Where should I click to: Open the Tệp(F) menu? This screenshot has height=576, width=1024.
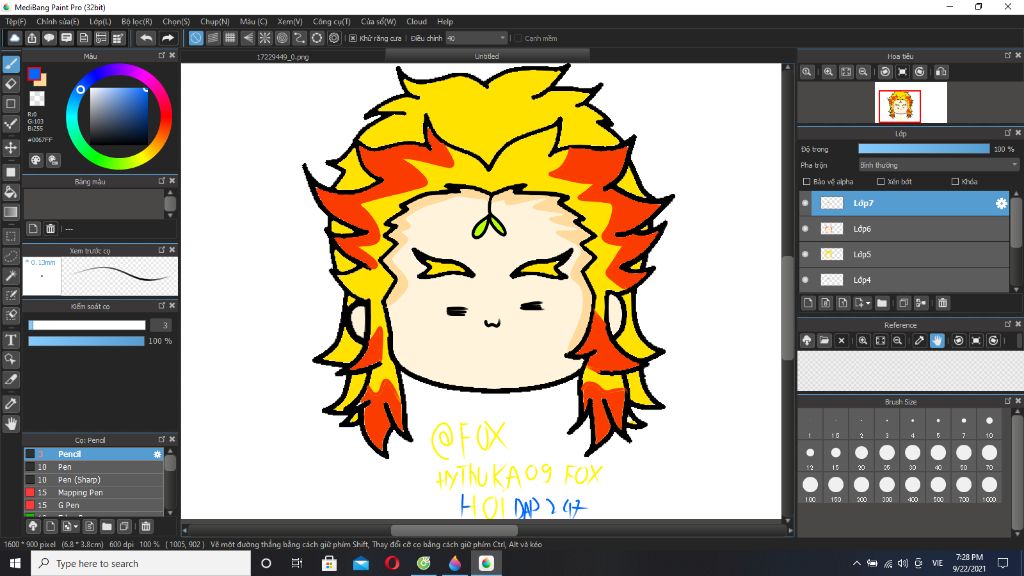pos(16,22)
